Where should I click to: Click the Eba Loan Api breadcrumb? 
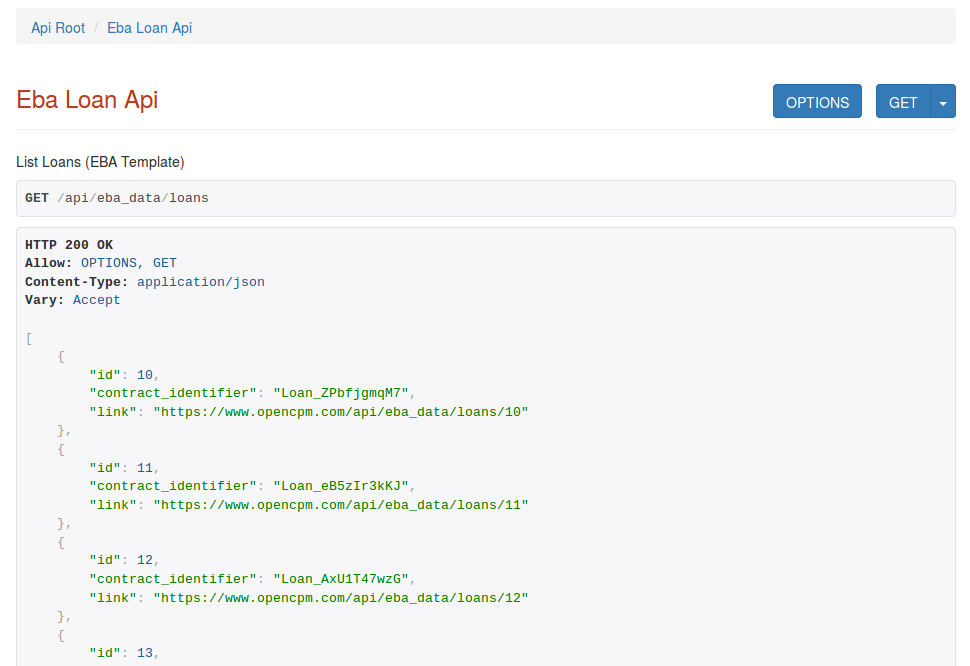[149, 28]
